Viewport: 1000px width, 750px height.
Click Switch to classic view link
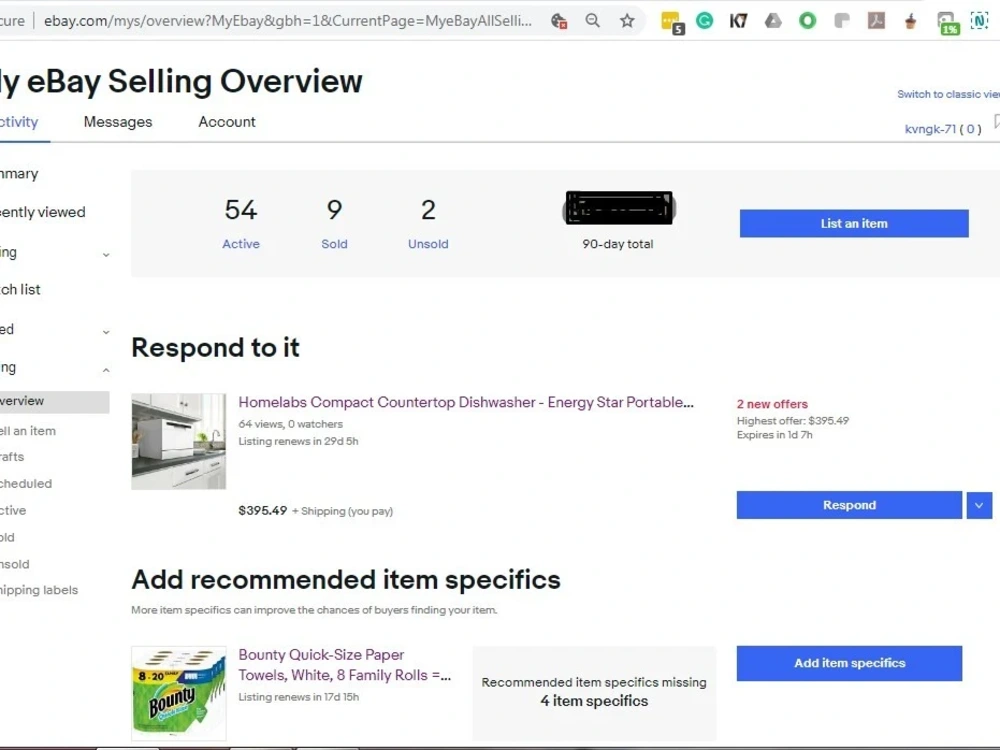tap(948, 94)
